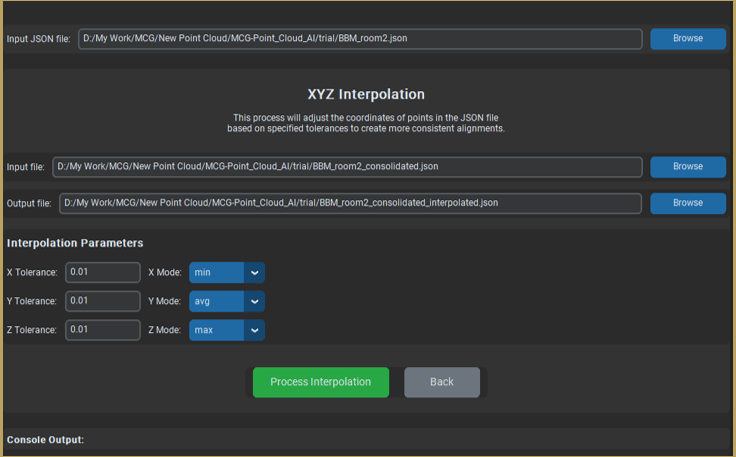Start the Process Interpolation button
This screenshot has height=457, width=736.
(321, 382)
